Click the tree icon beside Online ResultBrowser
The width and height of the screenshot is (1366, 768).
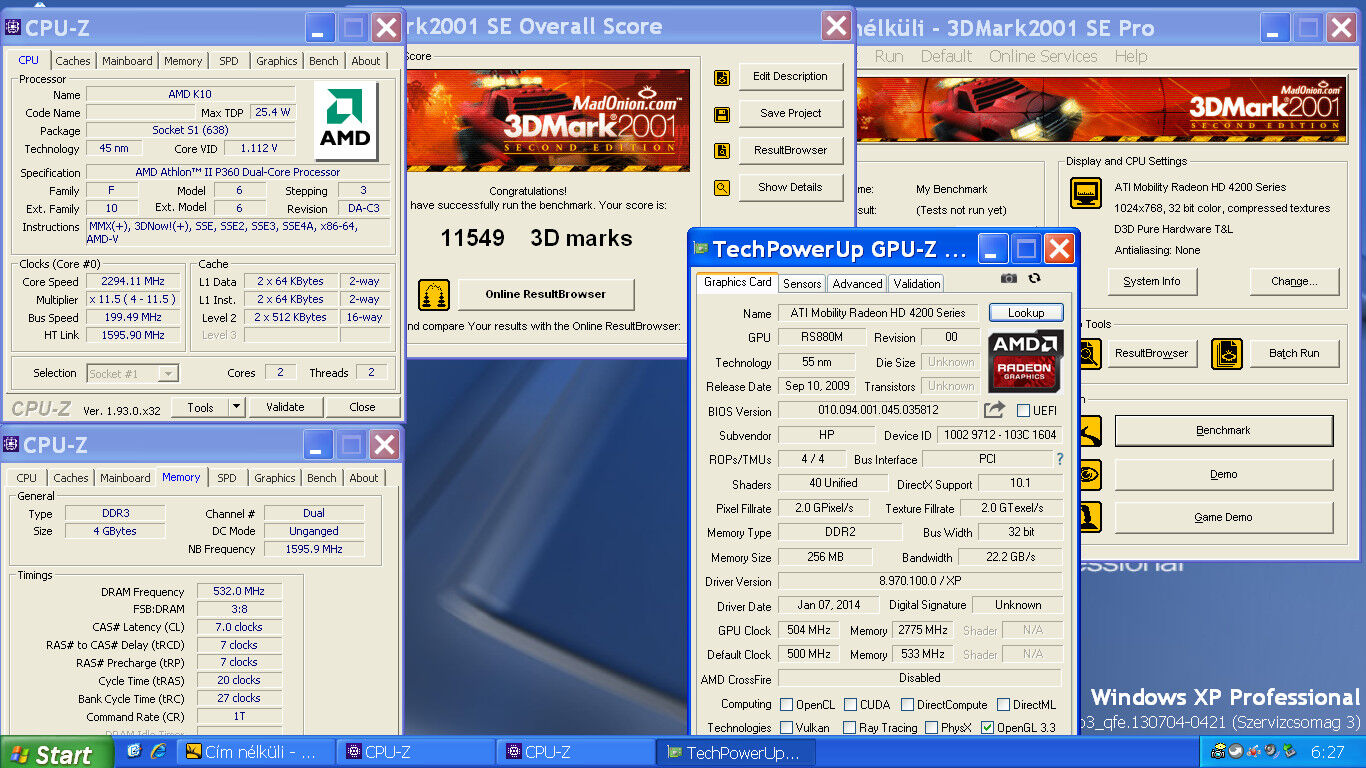tap(434, 295)
